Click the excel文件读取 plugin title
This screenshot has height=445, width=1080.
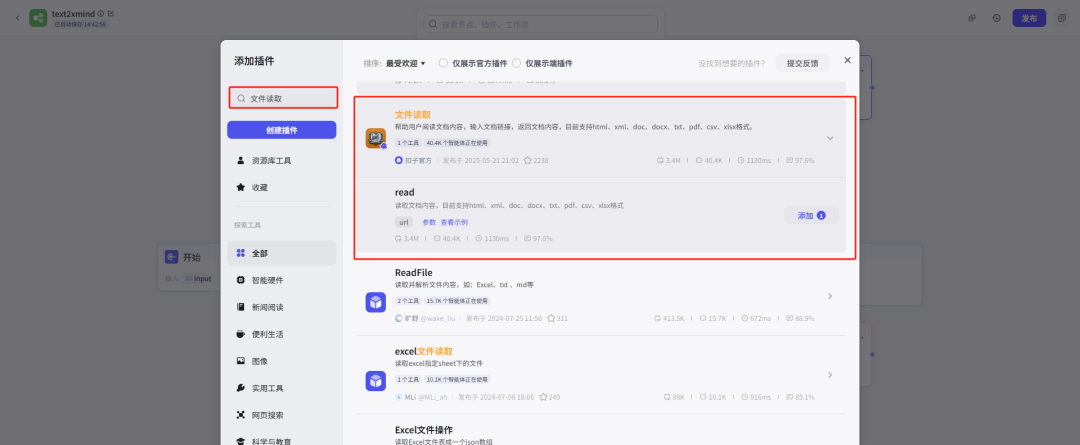coord(424,351)
